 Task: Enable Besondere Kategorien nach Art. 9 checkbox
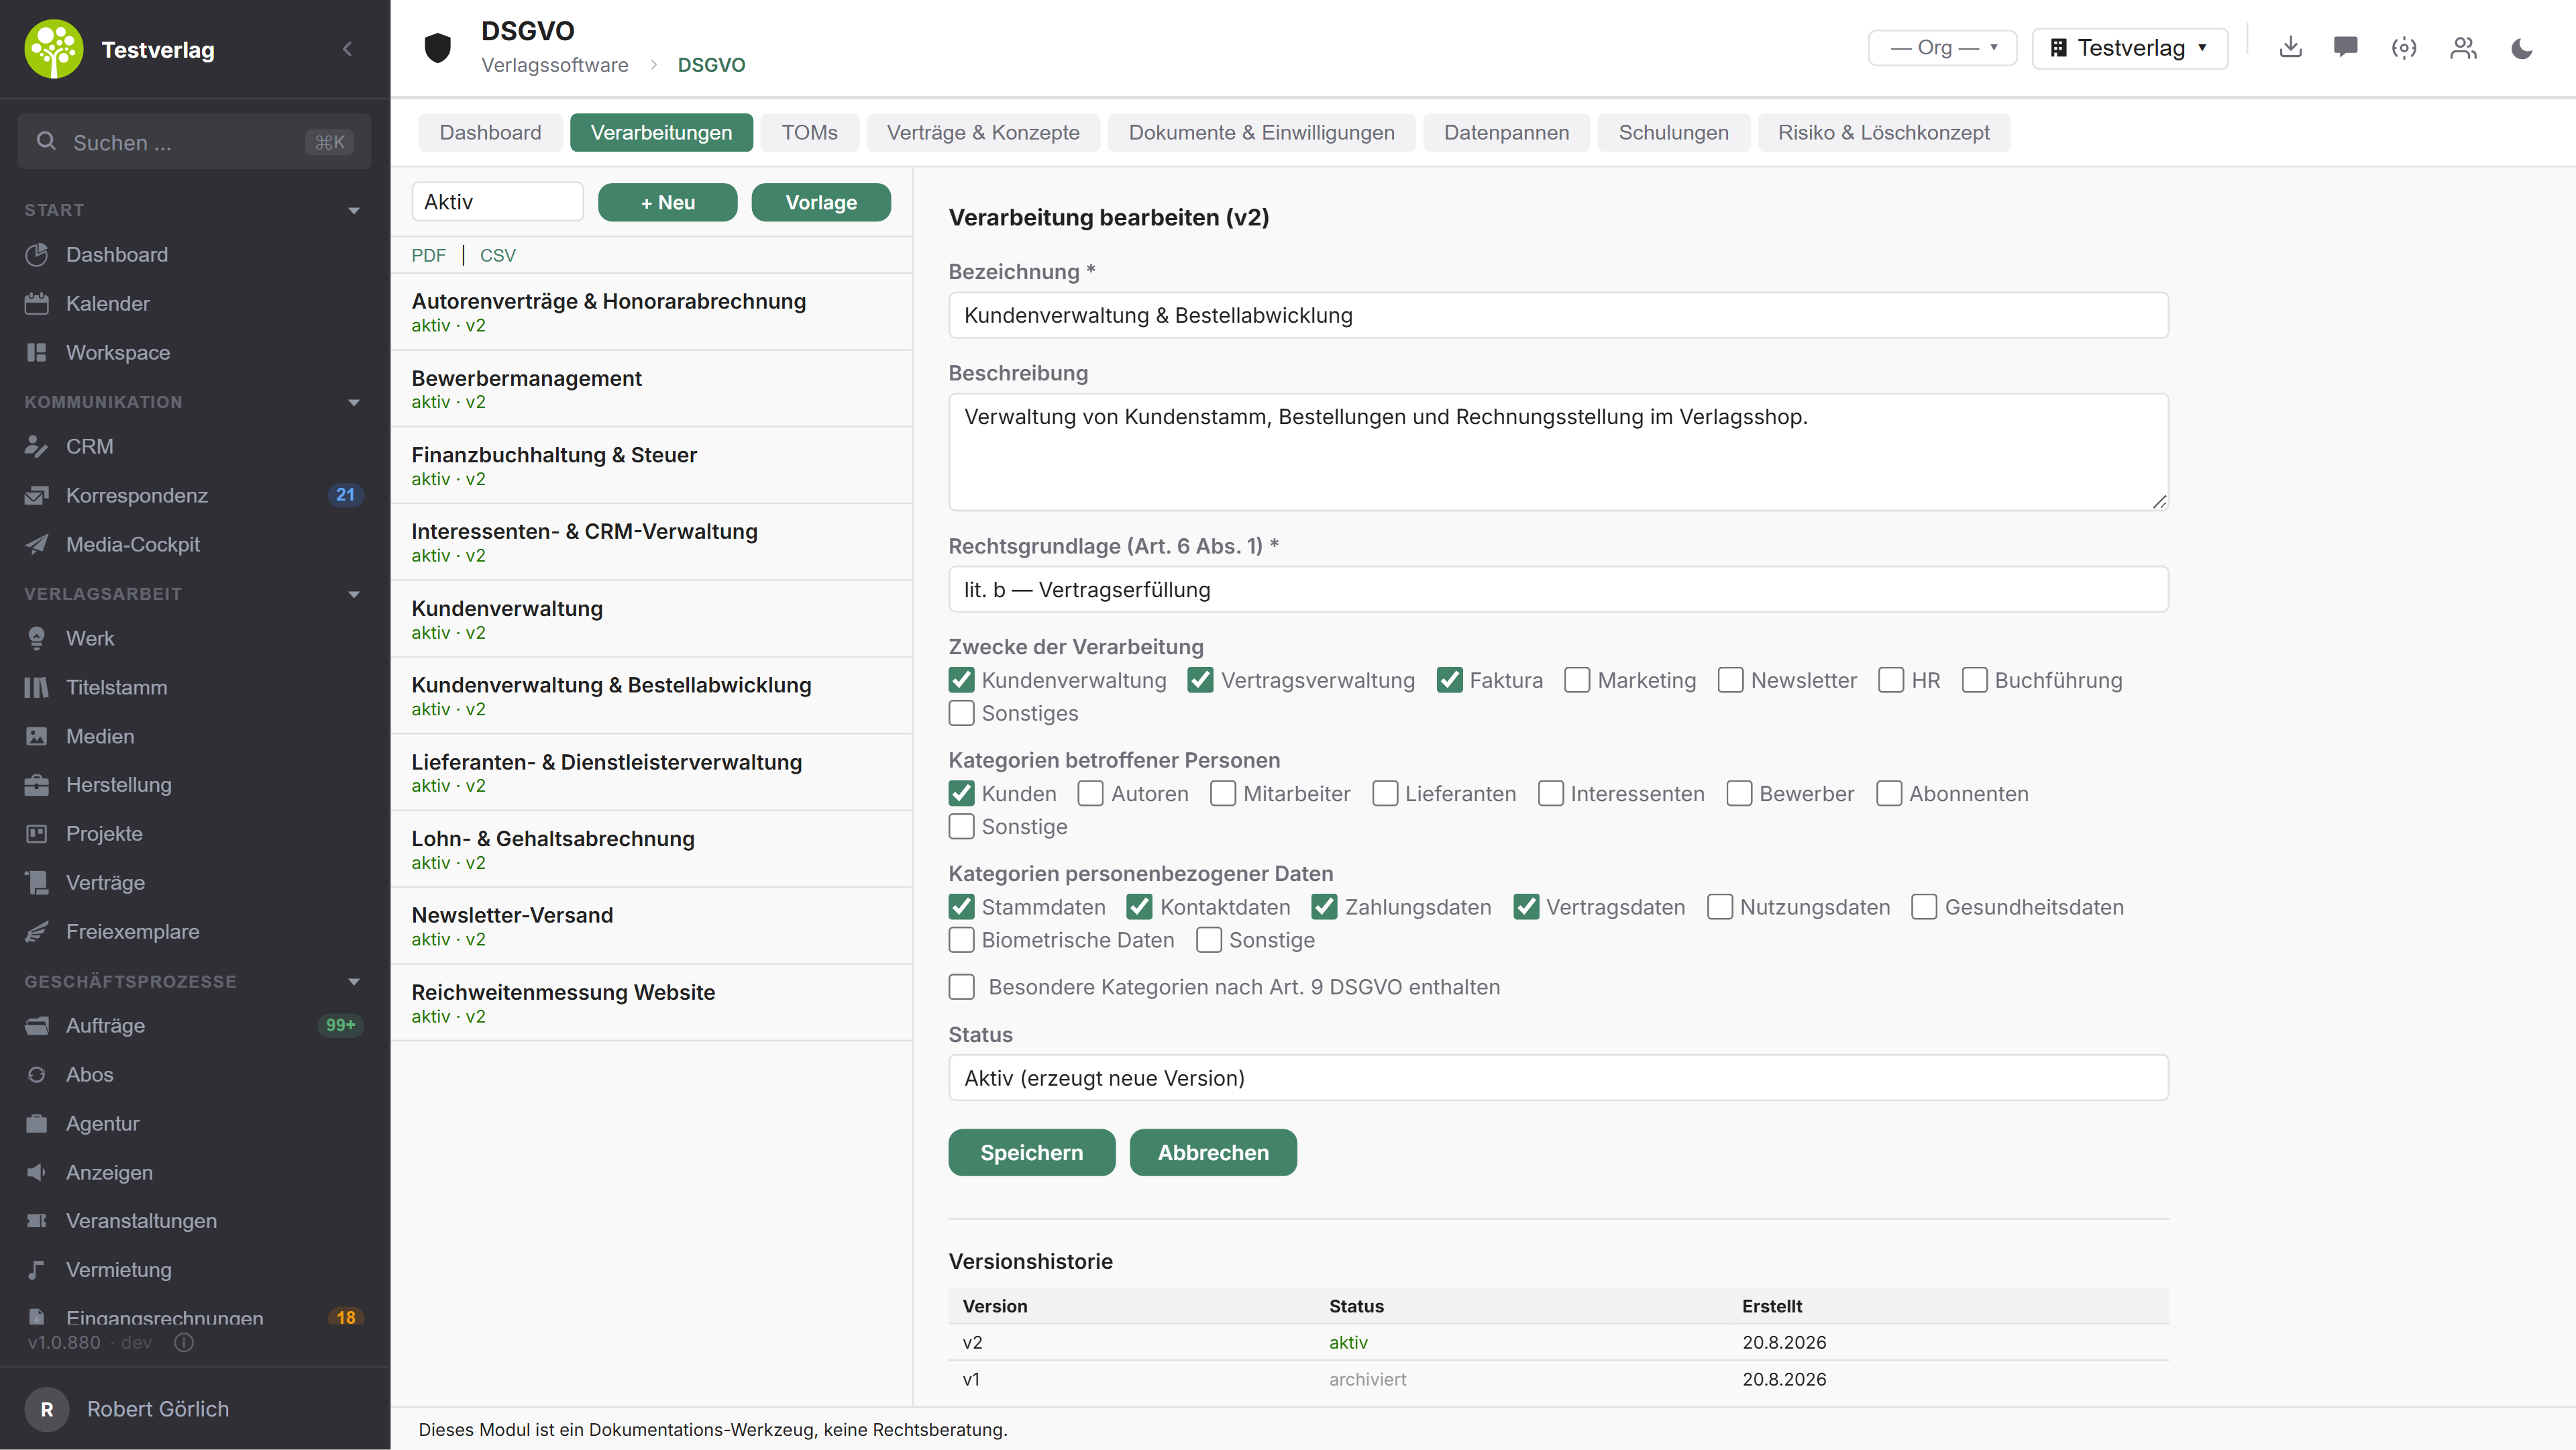(x=961, y=987)
